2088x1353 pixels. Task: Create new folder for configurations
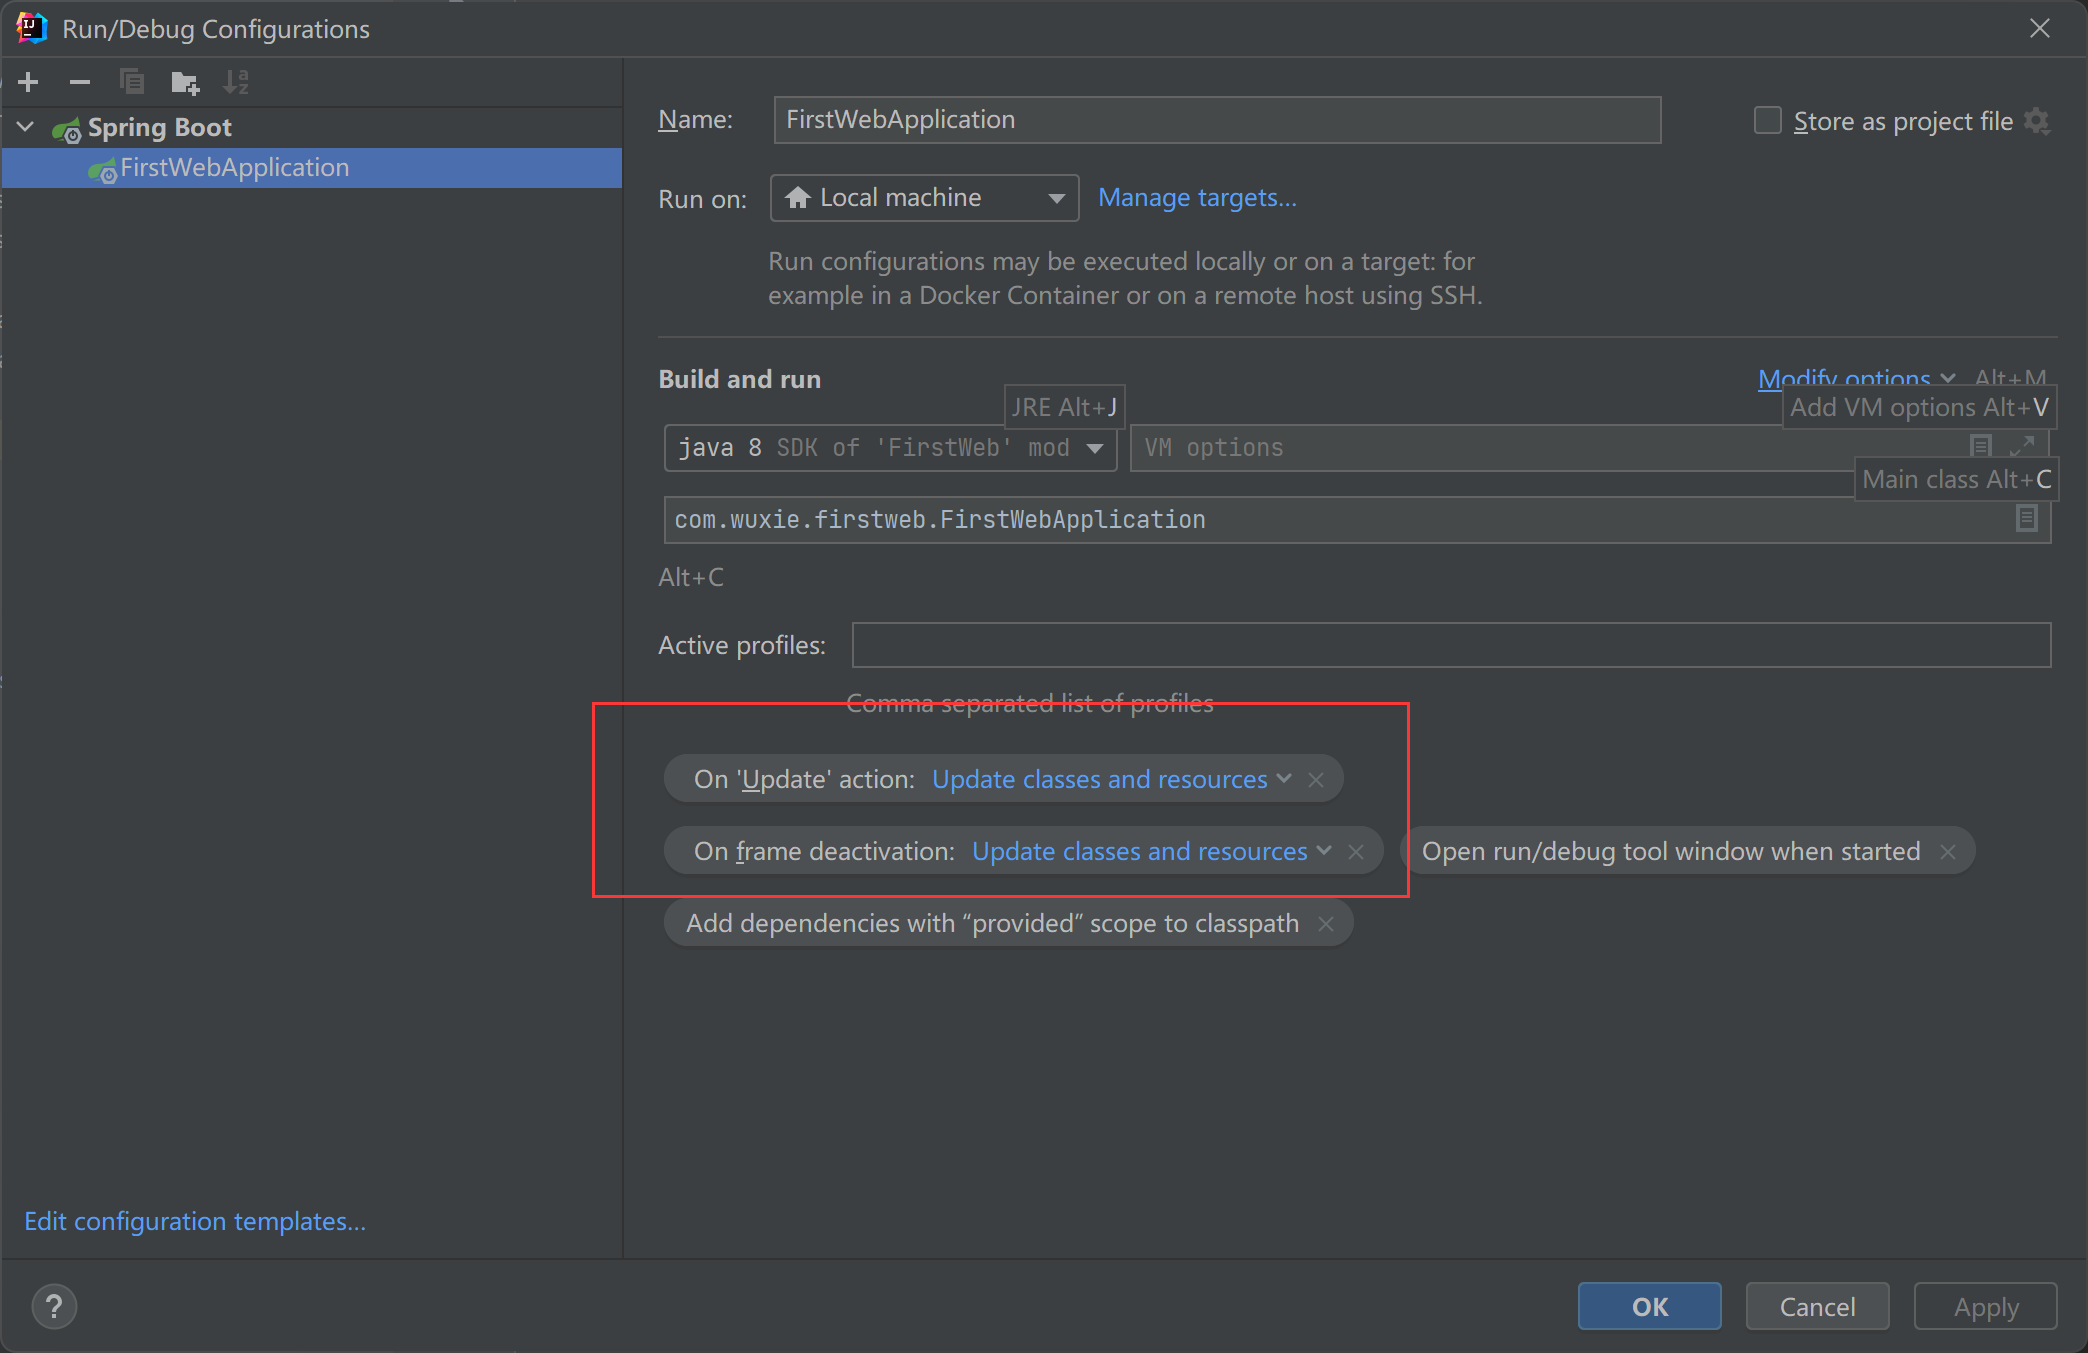pyautogui.click(x=184, y=82)
